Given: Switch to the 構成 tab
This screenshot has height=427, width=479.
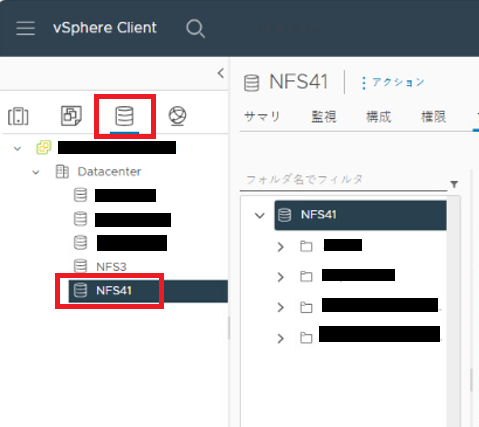Looking at the screenshot, I should pos(379,117).
